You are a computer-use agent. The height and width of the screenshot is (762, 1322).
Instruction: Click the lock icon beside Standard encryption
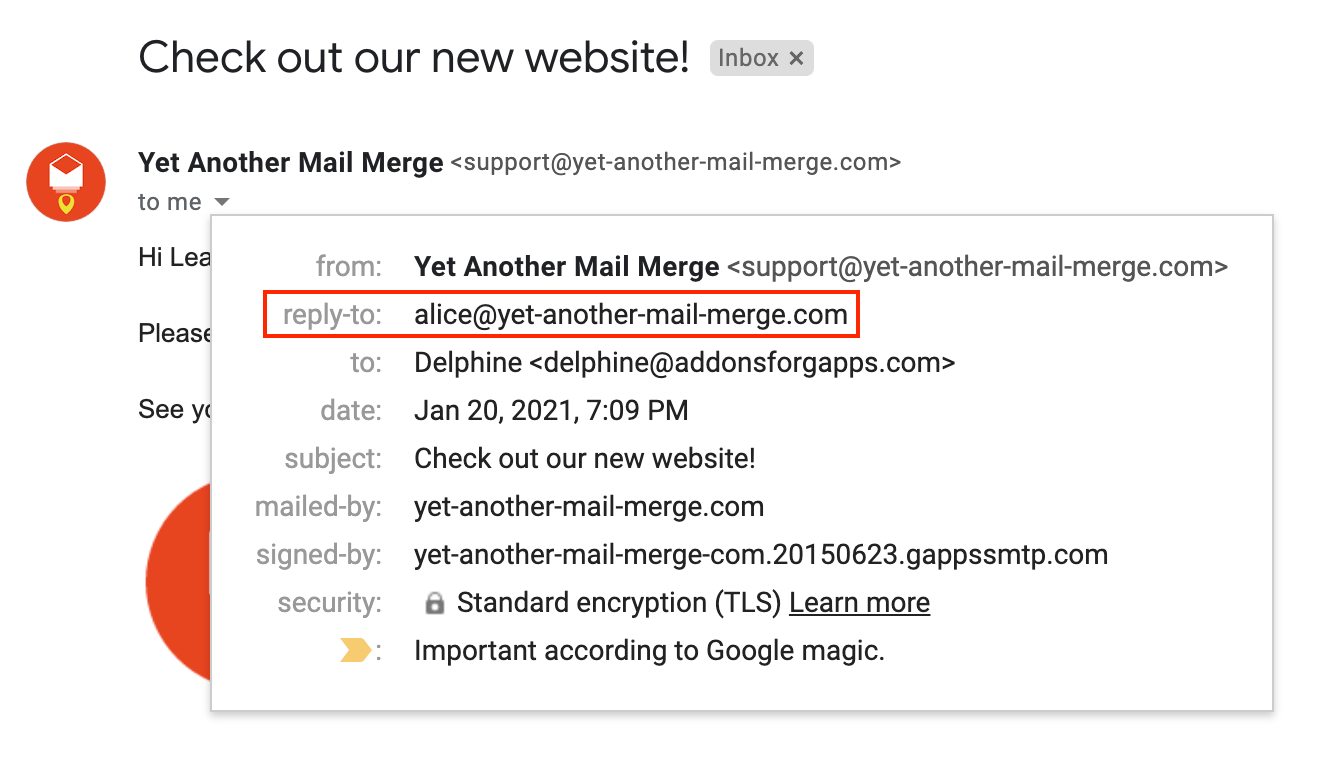tap(434, 604)
